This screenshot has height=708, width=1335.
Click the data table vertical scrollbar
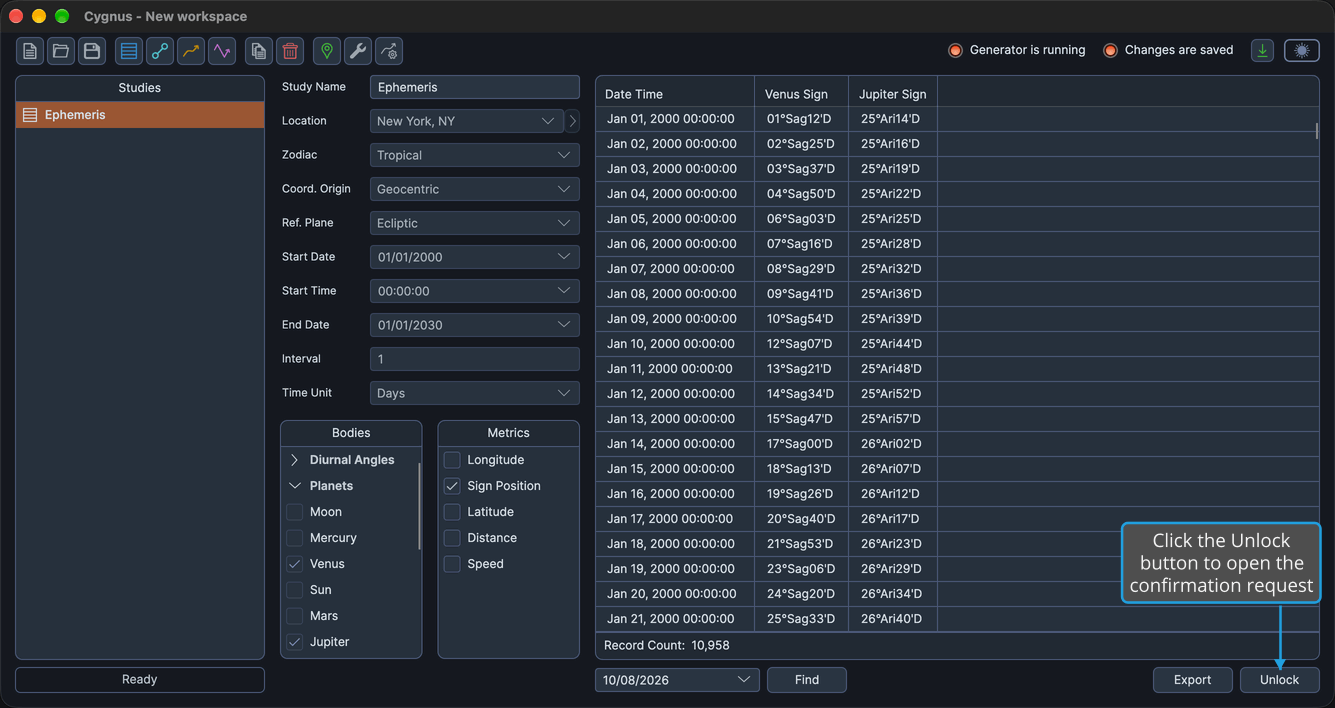click(x=1316, y=131)
